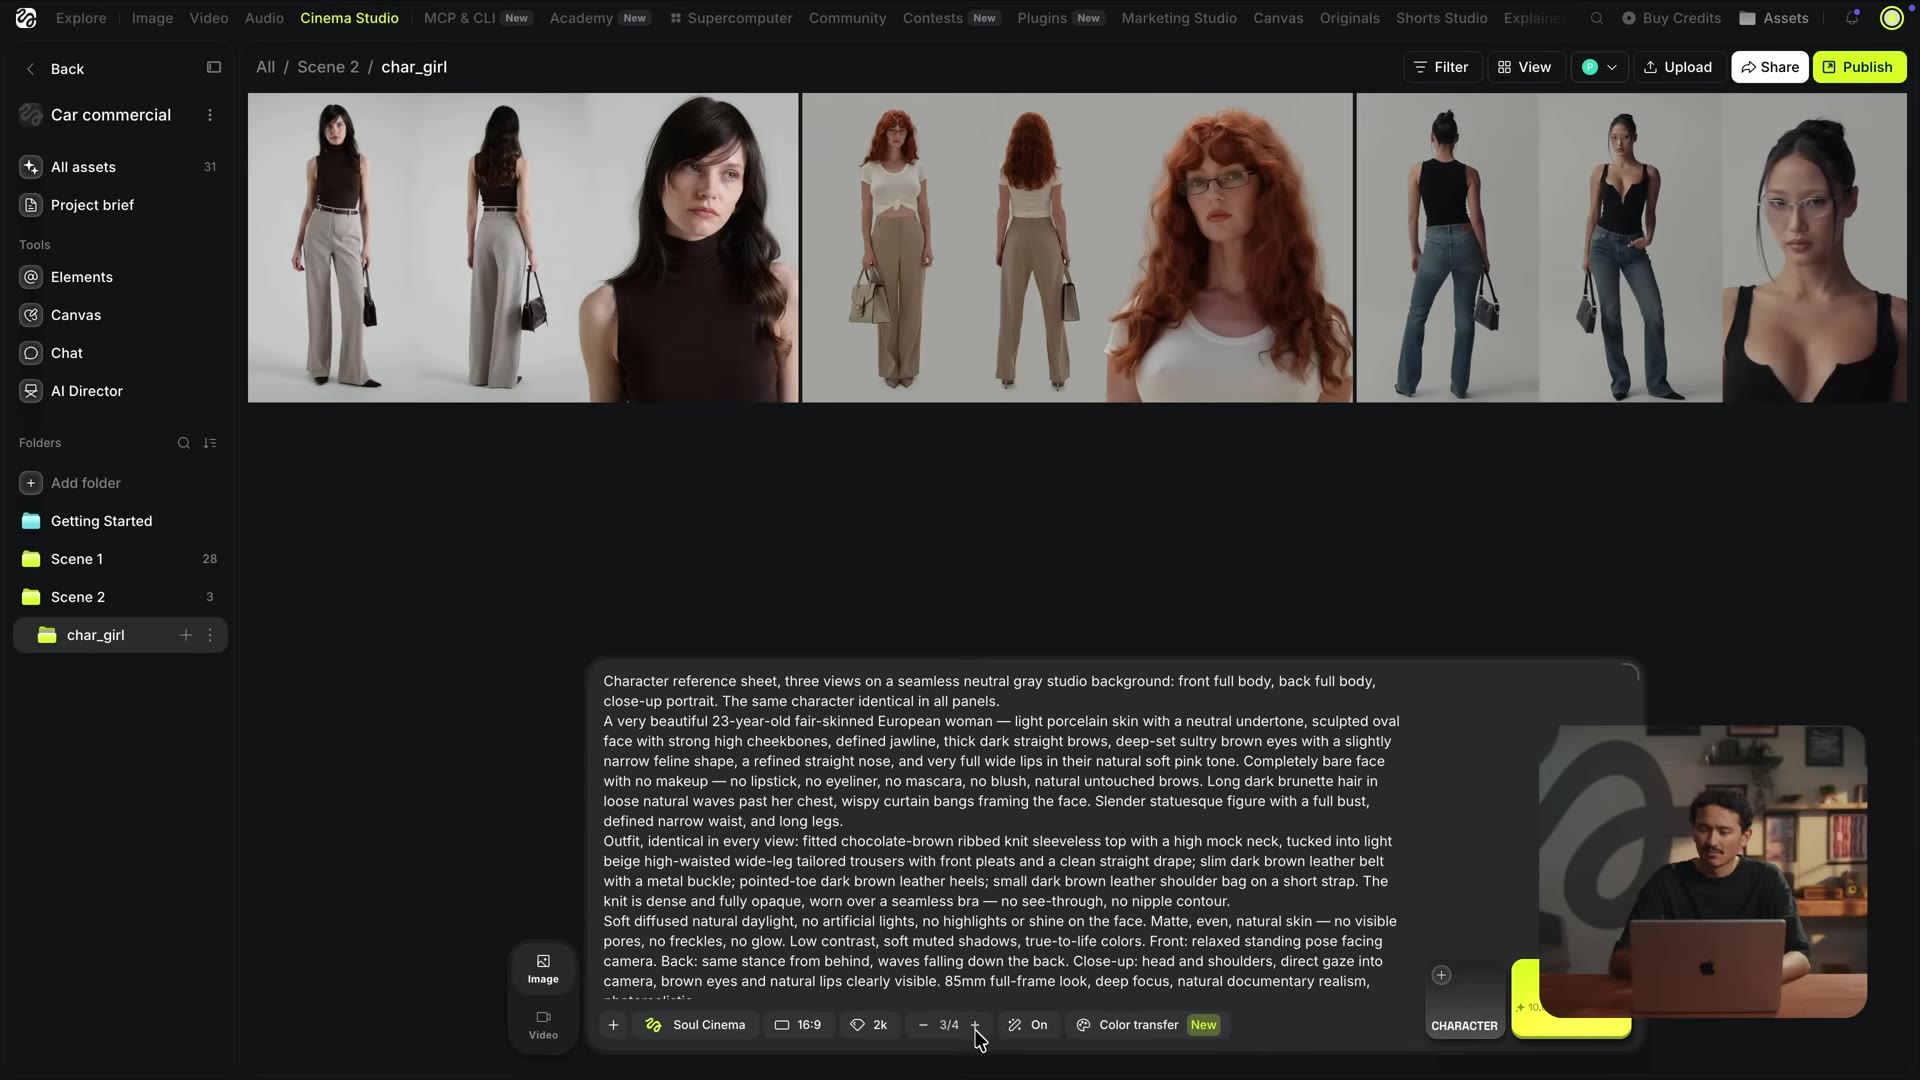The width and height of the screenshot is (1920, 1080).
Task: Open Car commercial project options (three dots)
Action: pyautogui.click(x=210, y=115)
